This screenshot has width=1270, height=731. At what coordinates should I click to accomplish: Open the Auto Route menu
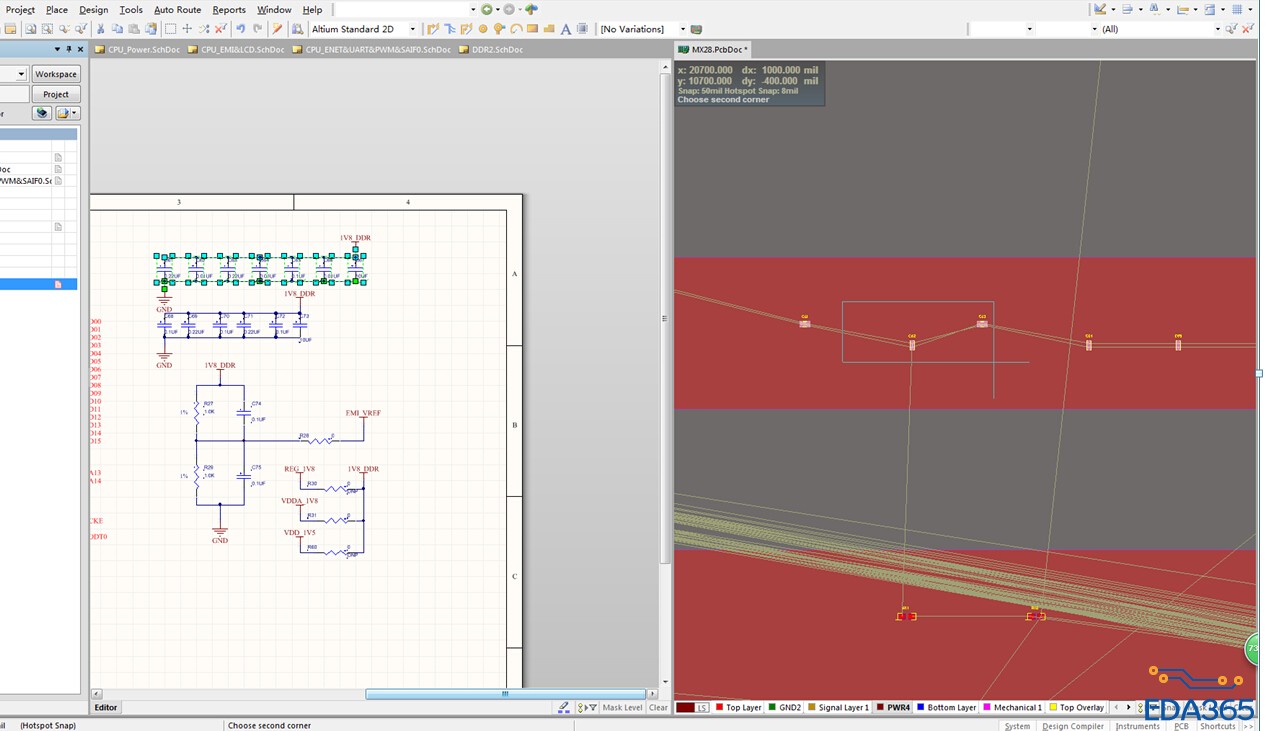tap(177, 10)
